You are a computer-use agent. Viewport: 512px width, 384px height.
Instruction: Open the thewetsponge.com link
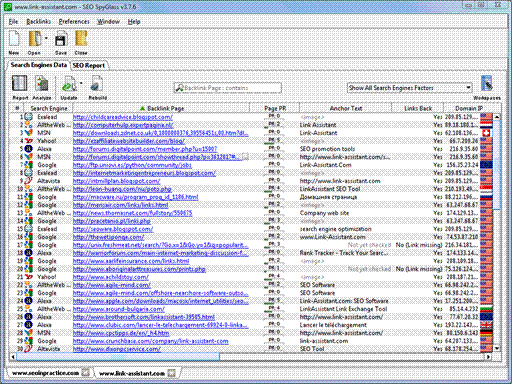(x=108, y=237)
